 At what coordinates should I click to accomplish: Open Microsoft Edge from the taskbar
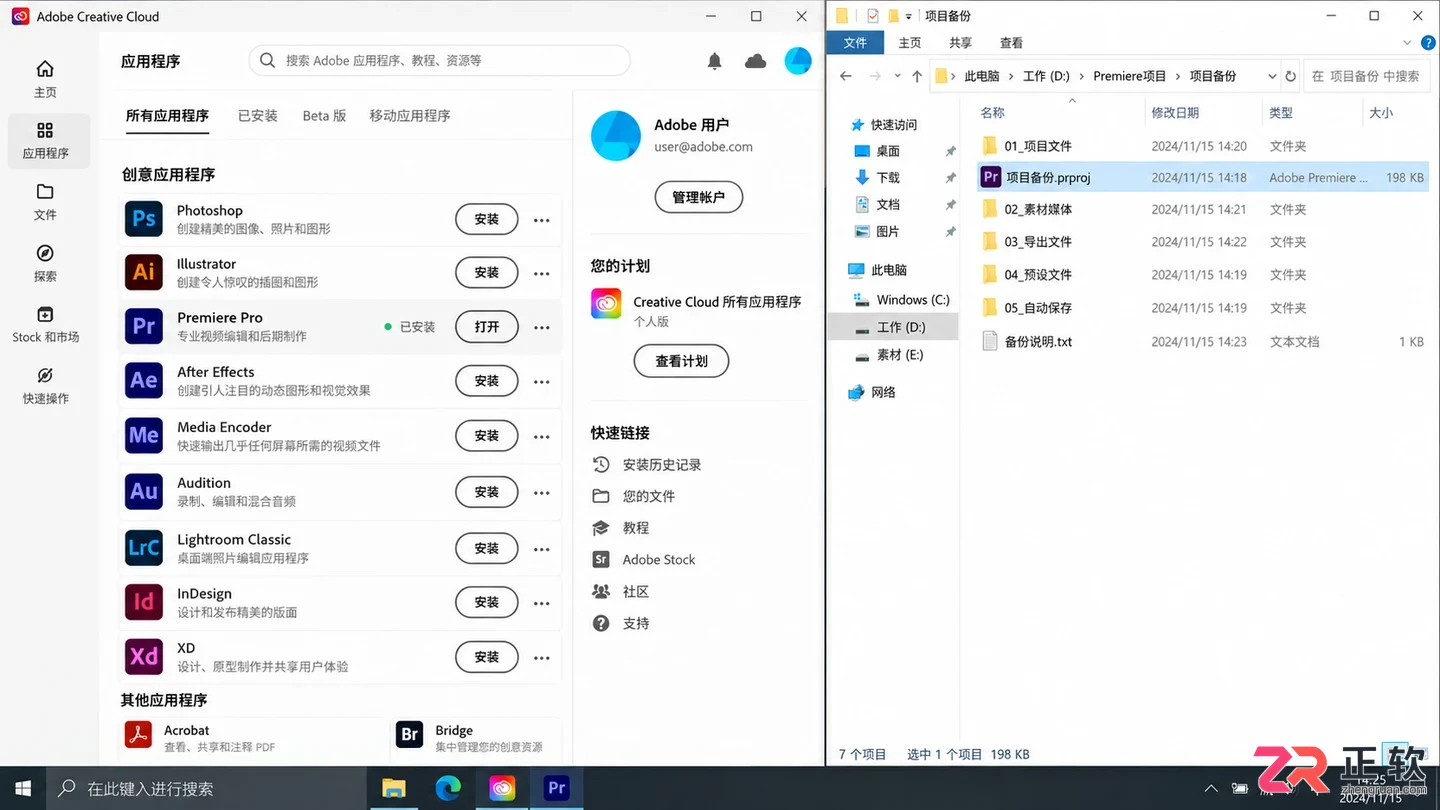(x=448, y=788)
